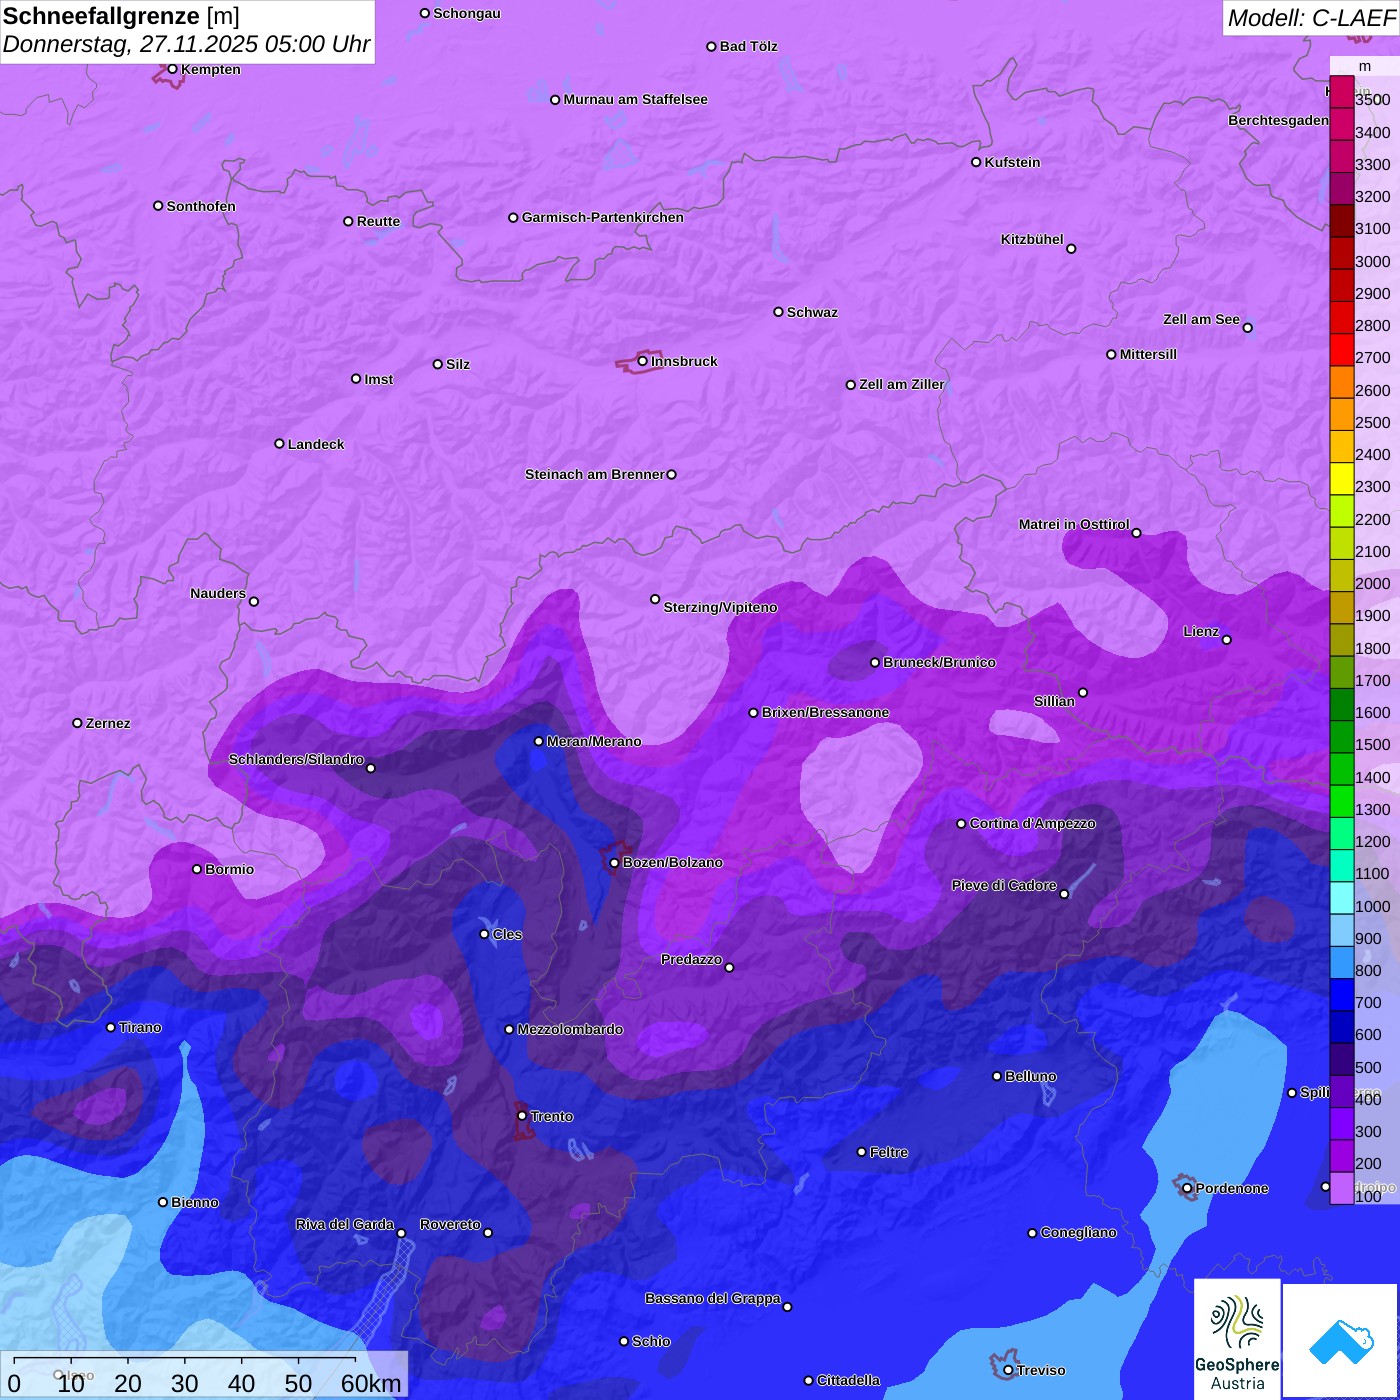This screenshot has width=1400, height=1400.
Task: Click the Murnau am Staffelsee label
Action: click(636, 99)
